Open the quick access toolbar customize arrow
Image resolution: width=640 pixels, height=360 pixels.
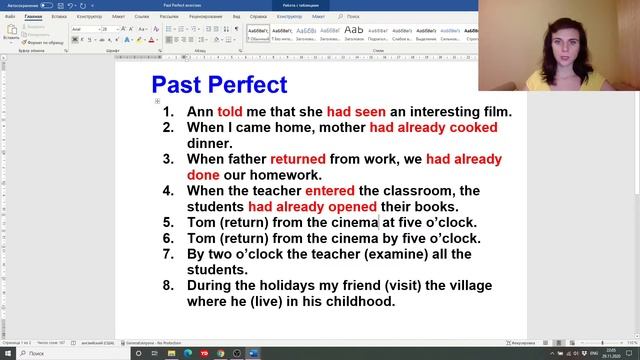pos(92,6)
